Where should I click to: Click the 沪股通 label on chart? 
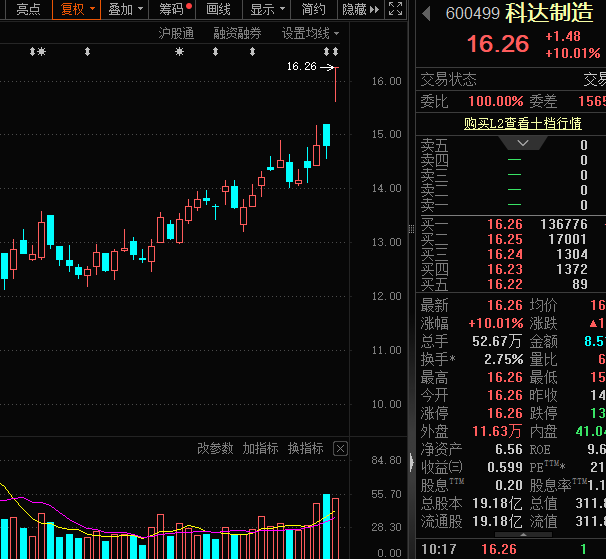coord(177,33)
